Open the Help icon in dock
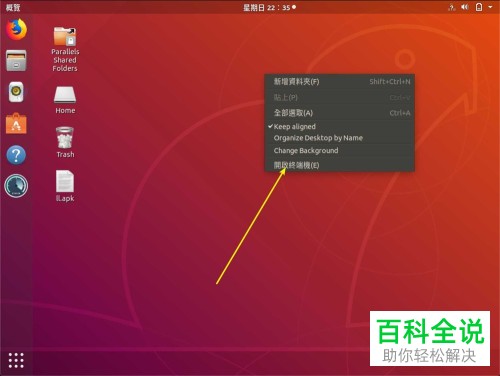Image resolution: width=500 pixels, height=376 pixels. click(16, 155)
